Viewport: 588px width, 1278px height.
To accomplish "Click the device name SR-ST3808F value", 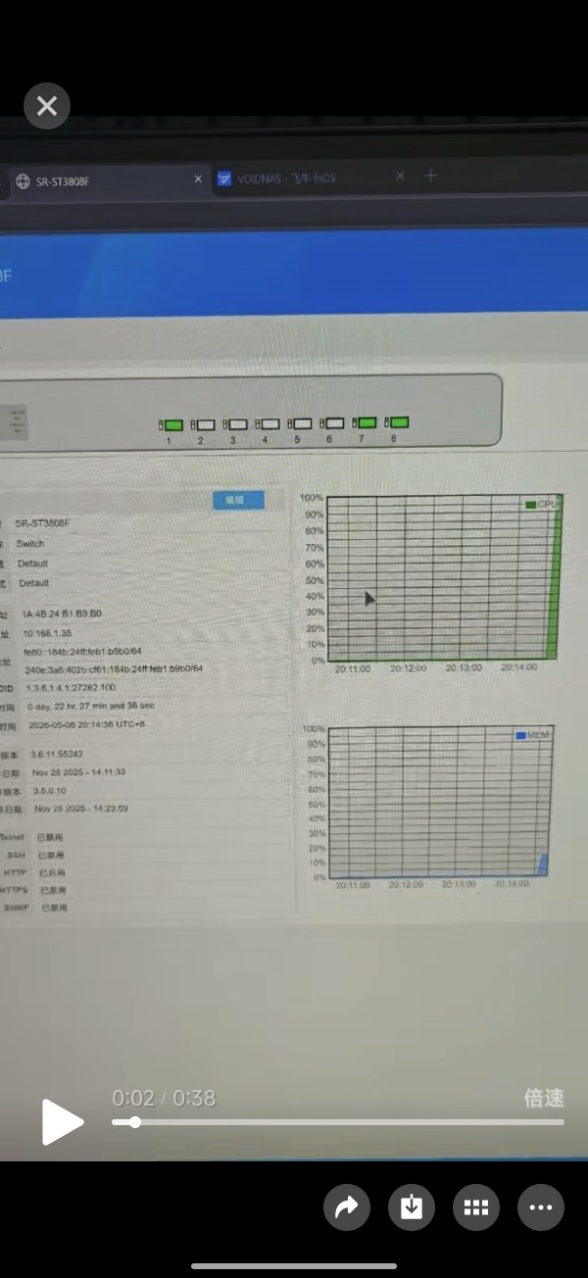I will (42, 523).
